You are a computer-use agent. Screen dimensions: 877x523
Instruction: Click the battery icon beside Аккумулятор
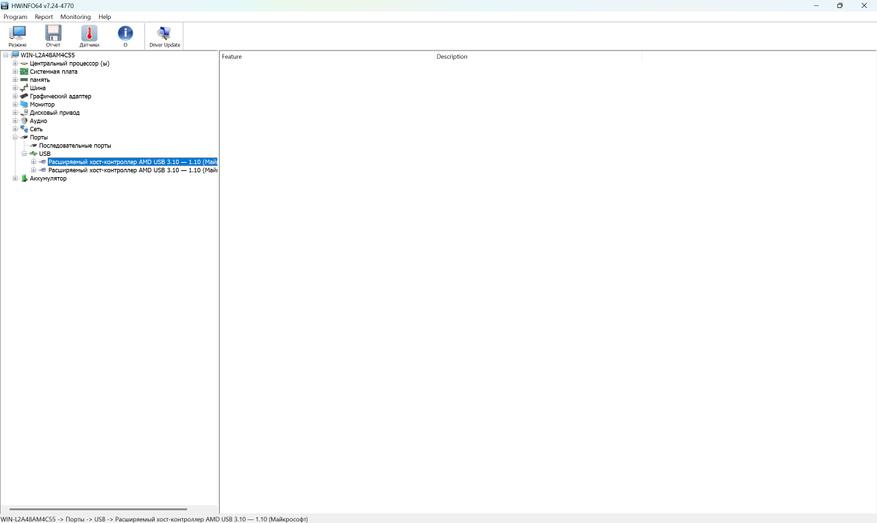[24, 178]
